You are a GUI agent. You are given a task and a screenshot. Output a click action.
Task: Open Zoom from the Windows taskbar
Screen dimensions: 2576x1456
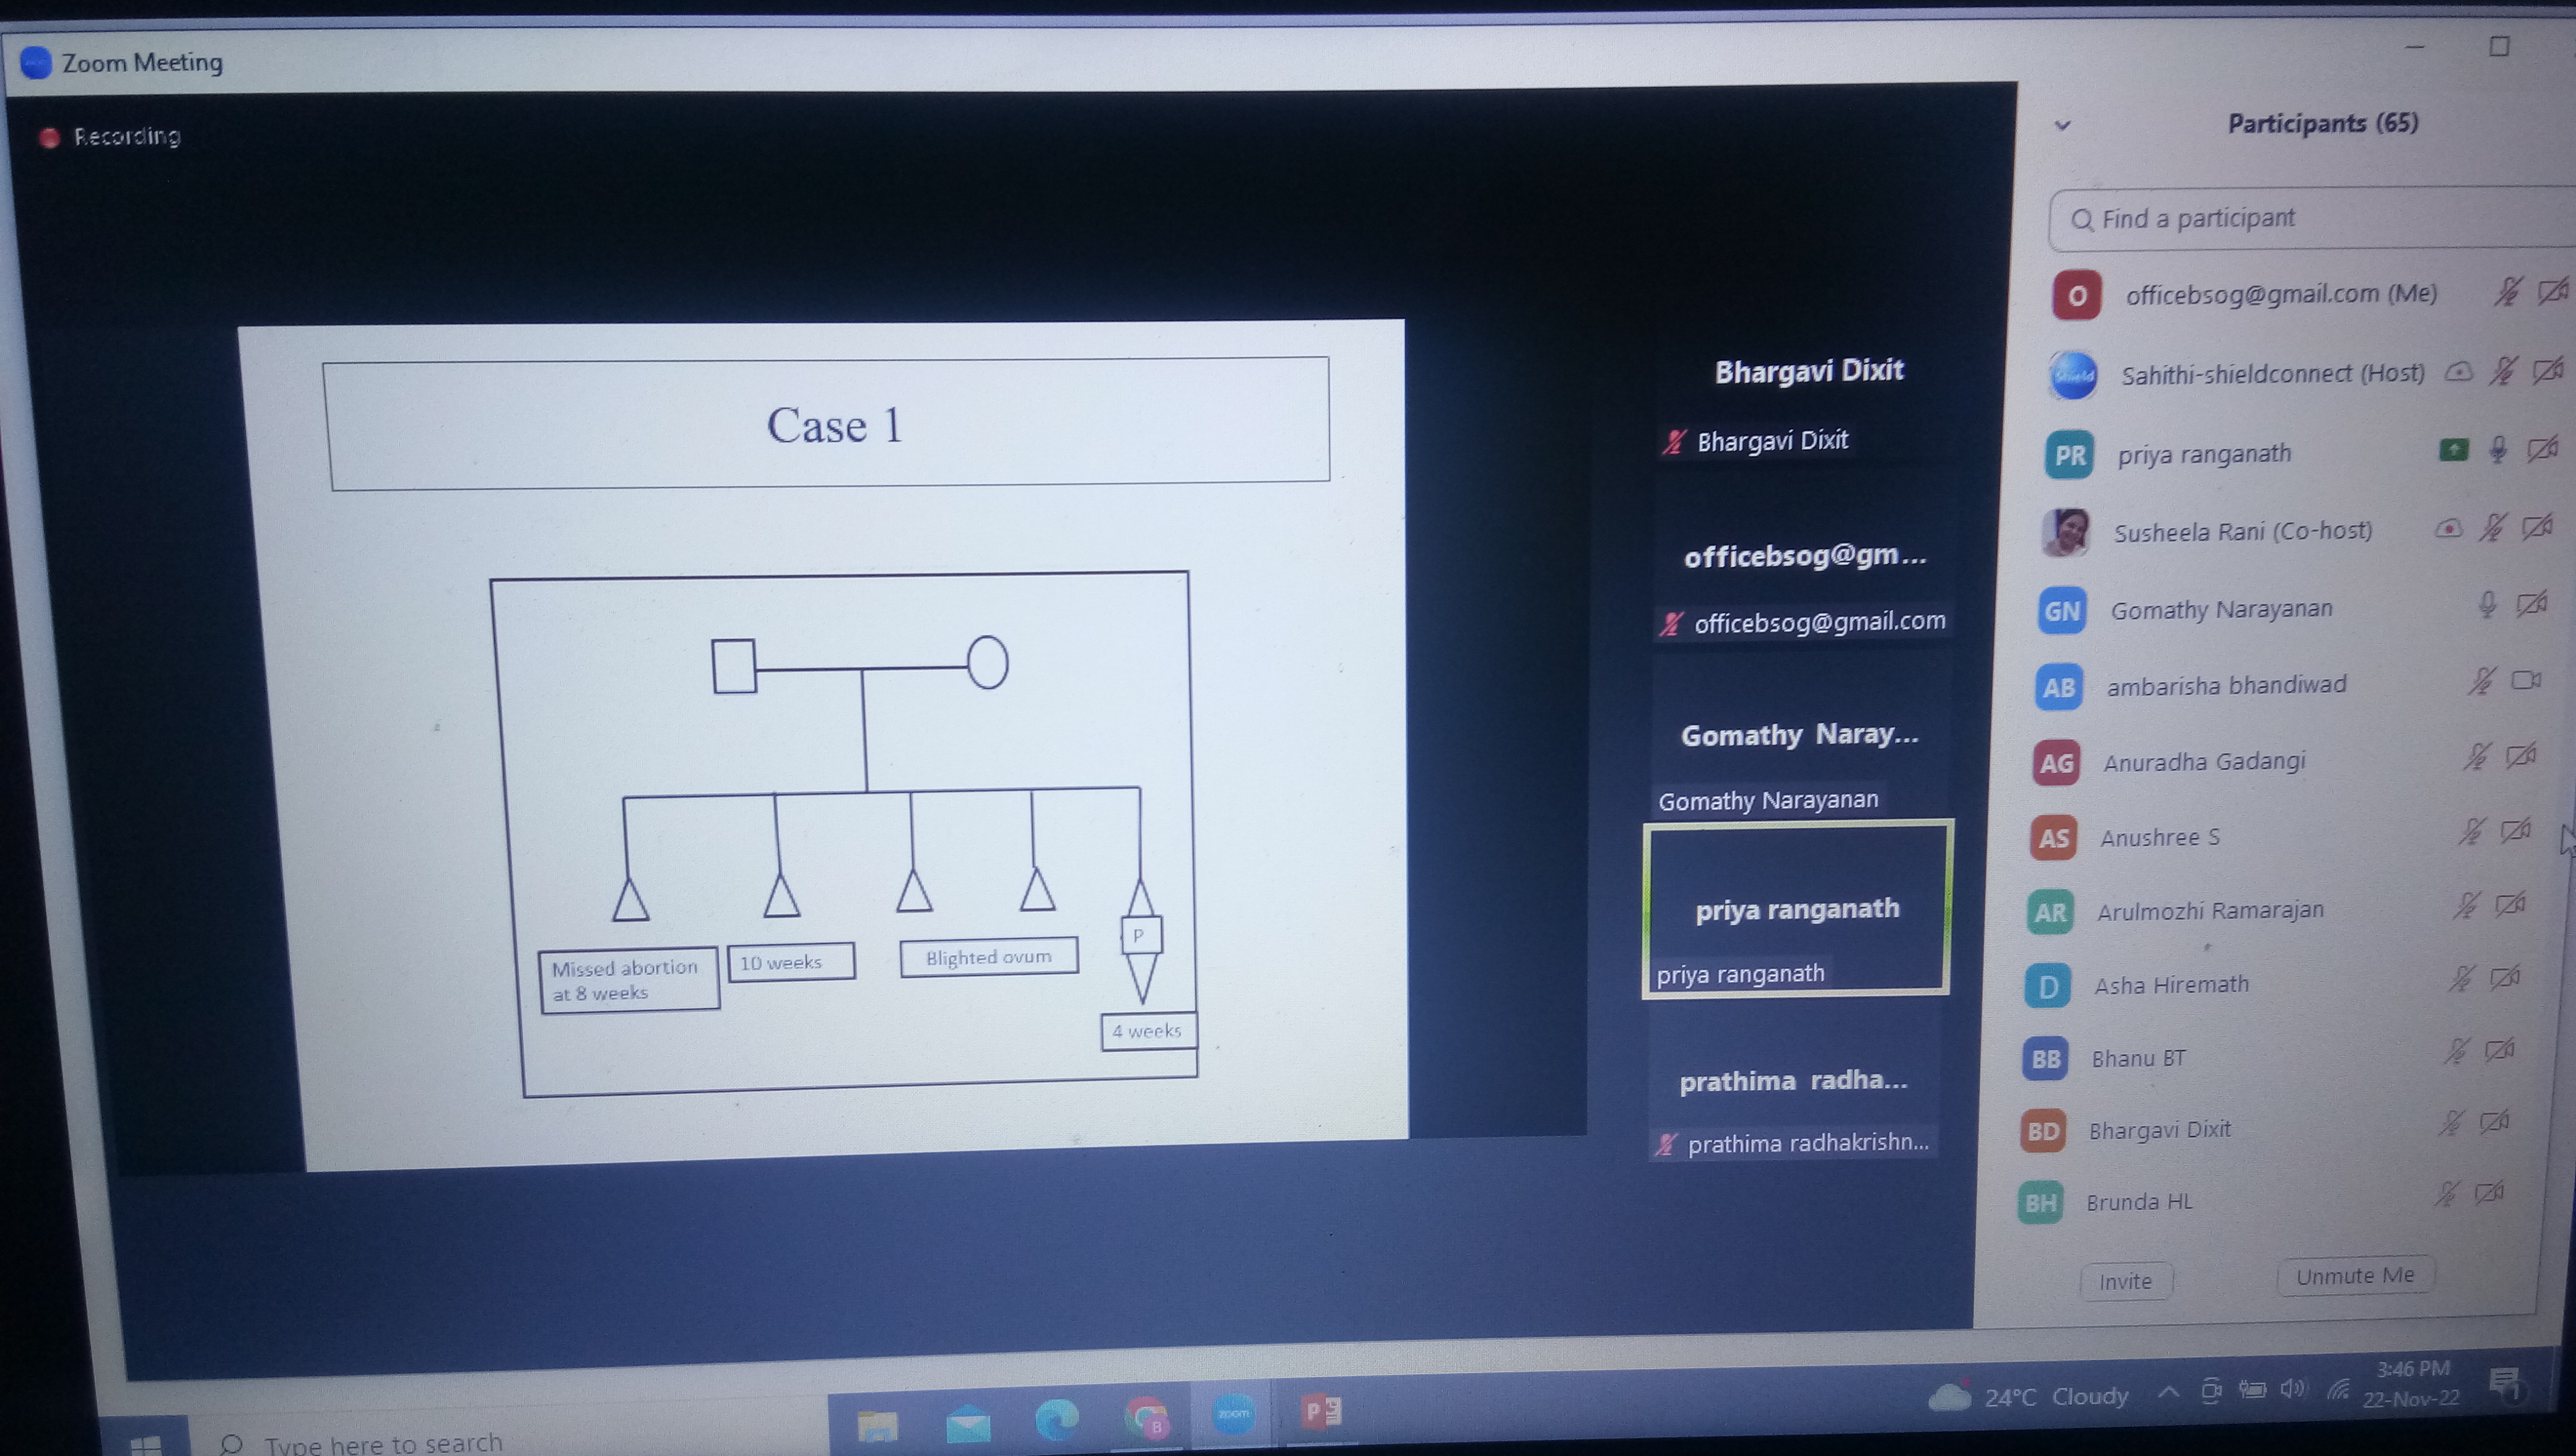1233,1414
